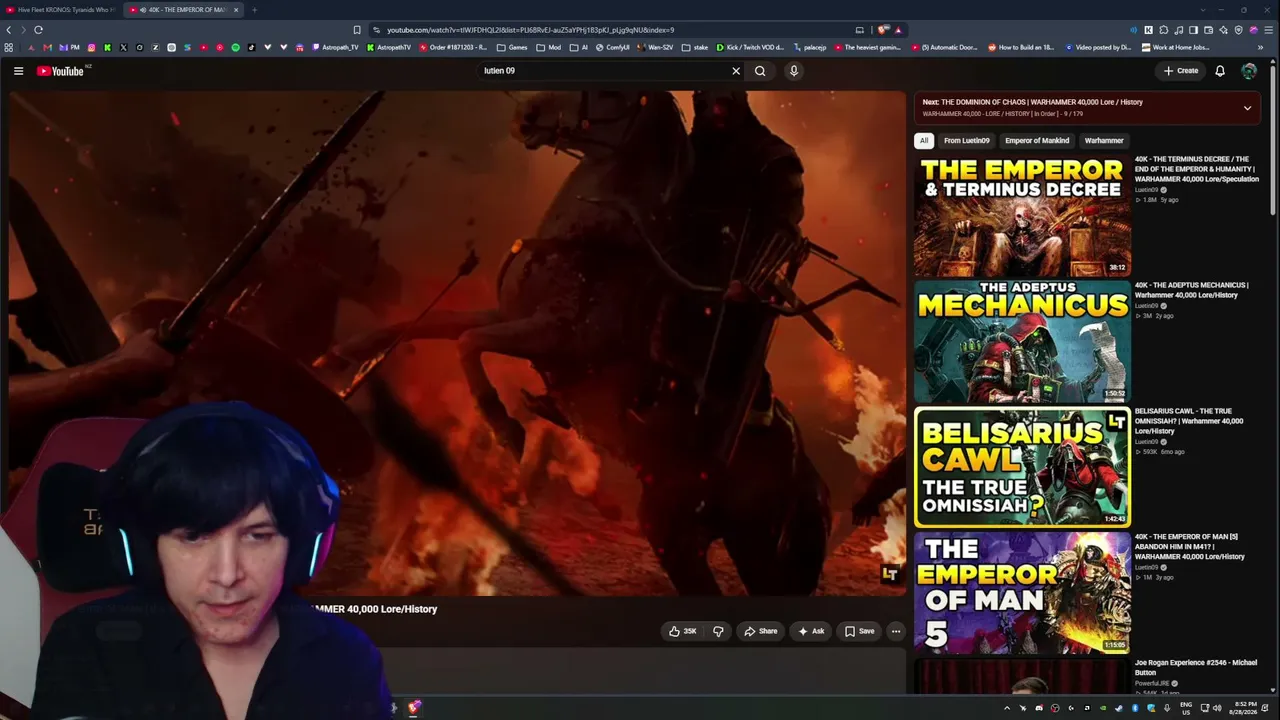
Task: Open Joe Rogan Experience #2546 title link
Action: (x=1196, y=667)
